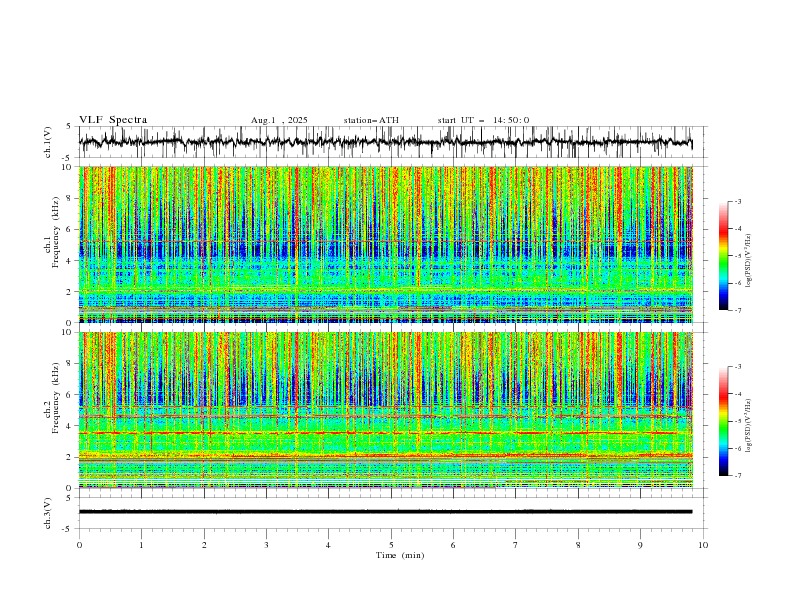This screenshot has height=612, width=792.
Task: Click the "Time (min)" axis title
Action: [x=400, y=555]
